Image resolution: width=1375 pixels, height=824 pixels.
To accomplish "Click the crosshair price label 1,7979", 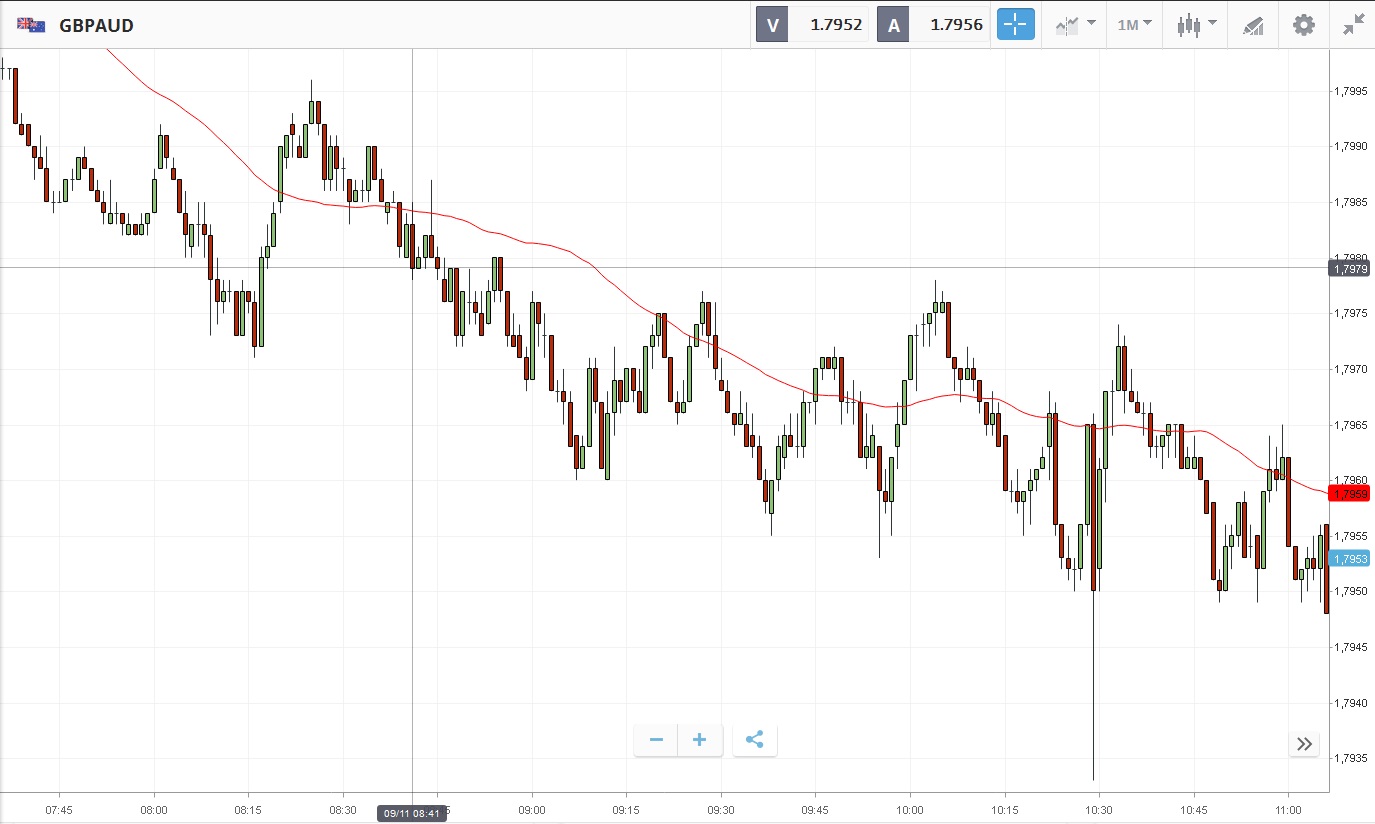I will coord(1349,267).
